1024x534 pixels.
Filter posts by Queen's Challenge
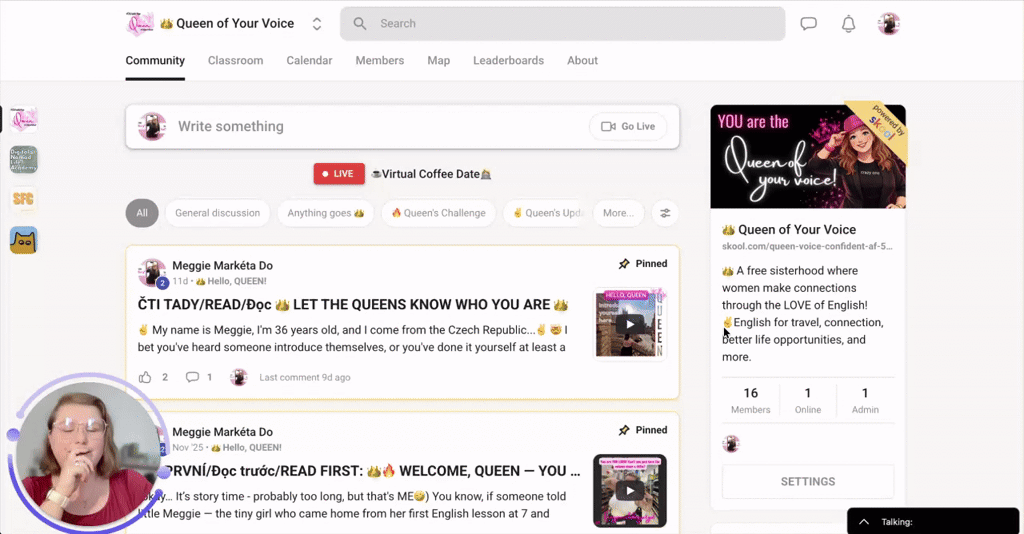438,213
